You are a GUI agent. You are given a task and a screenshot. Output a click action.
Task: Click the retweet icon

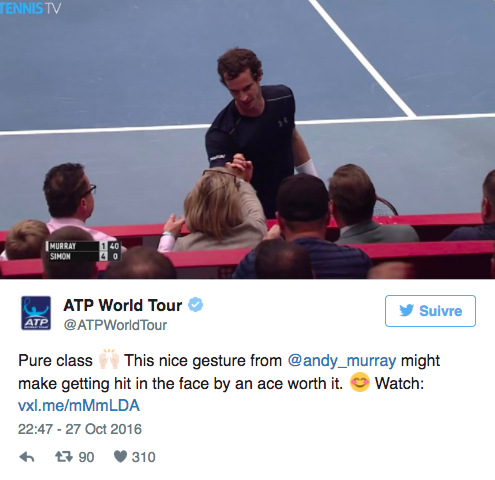pos(64,457)
